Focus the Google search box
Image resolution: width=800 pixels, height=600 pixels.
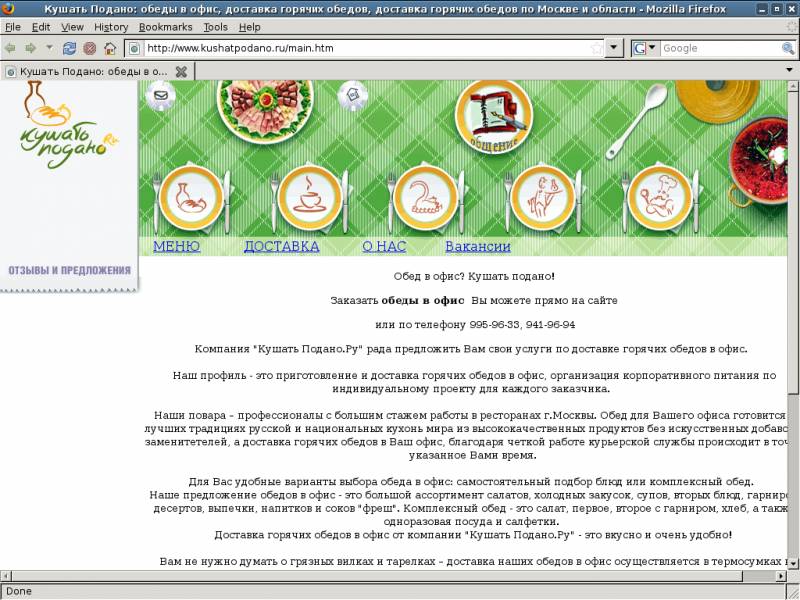click(720, 48)
